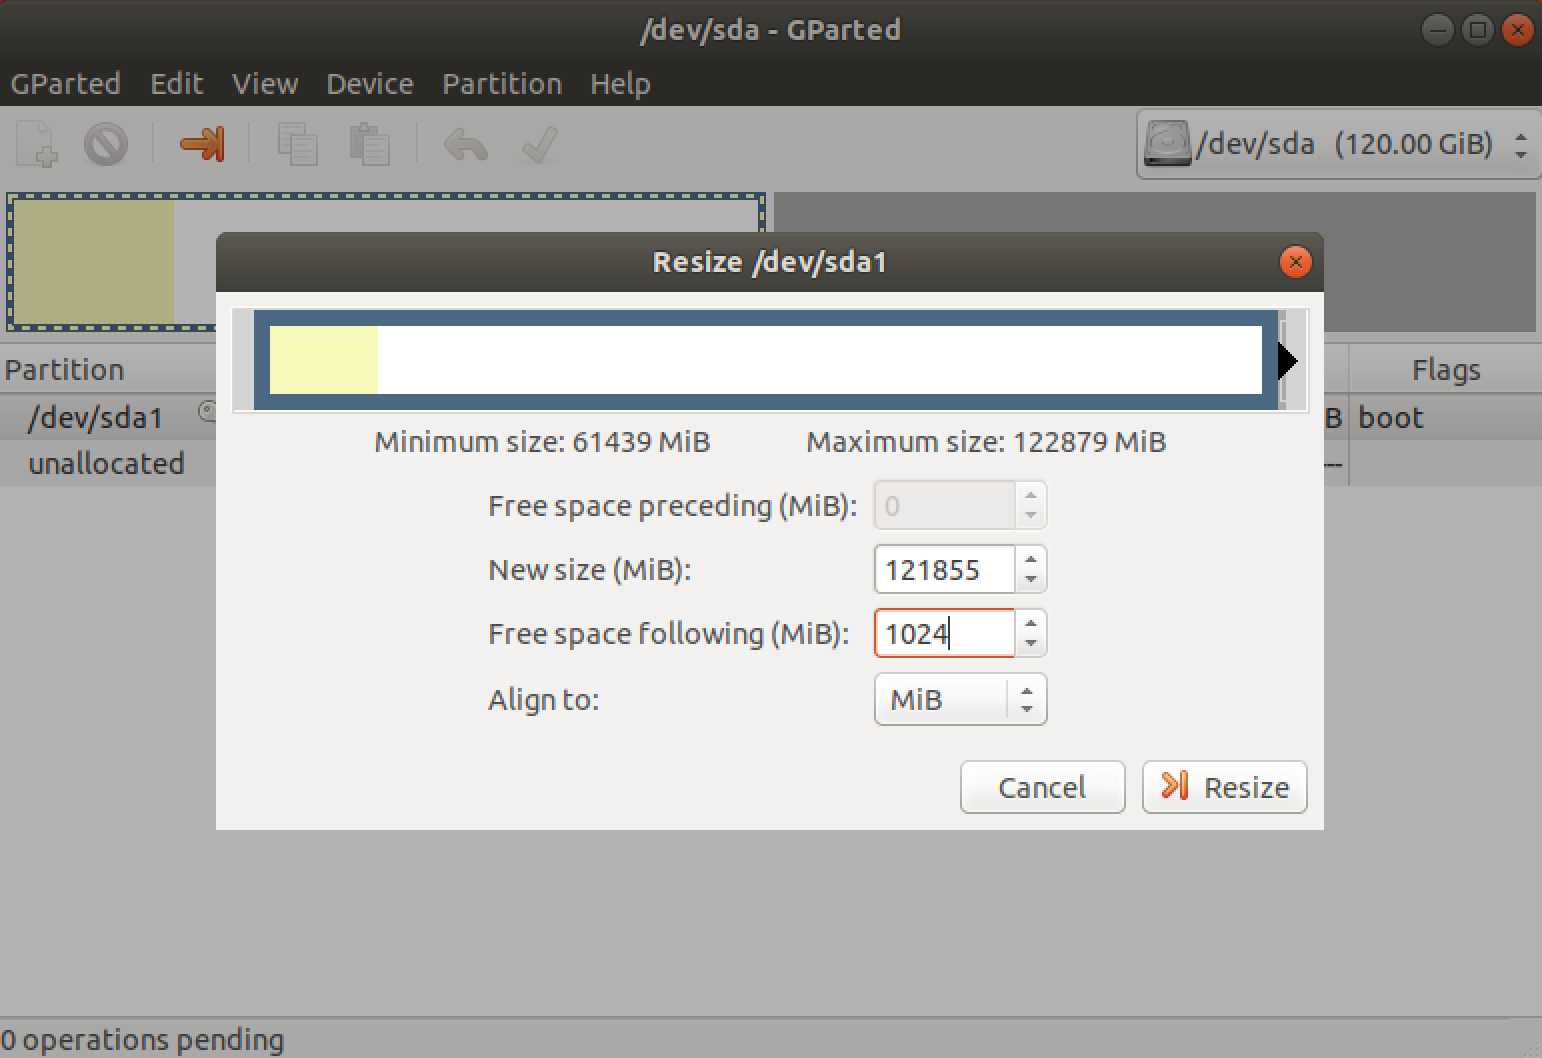Click the Undo last operation icon
1542x1058 pixels.
coord(466,145)
